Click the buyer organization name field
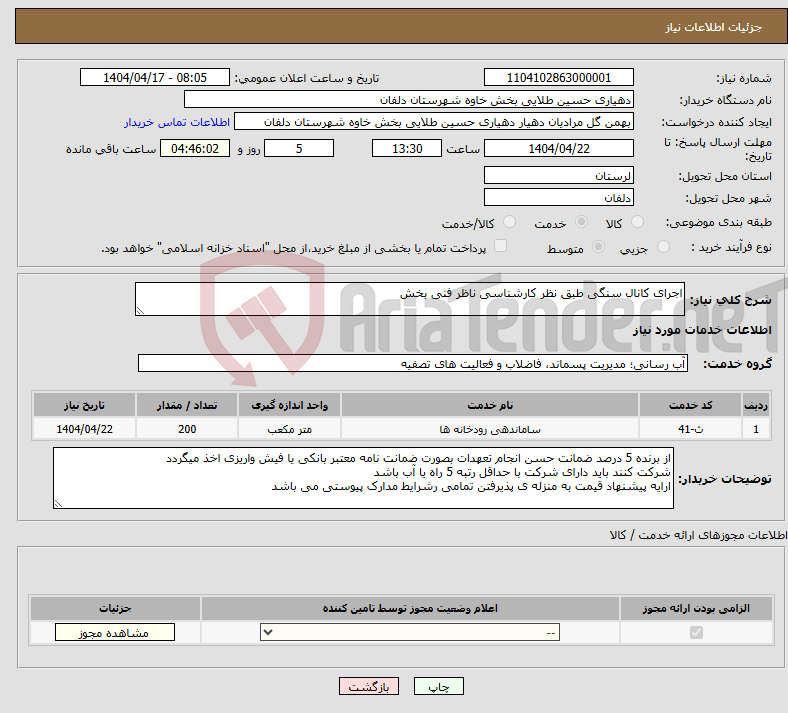The height and width of the screenshot is (713, 788). [409, 99]
